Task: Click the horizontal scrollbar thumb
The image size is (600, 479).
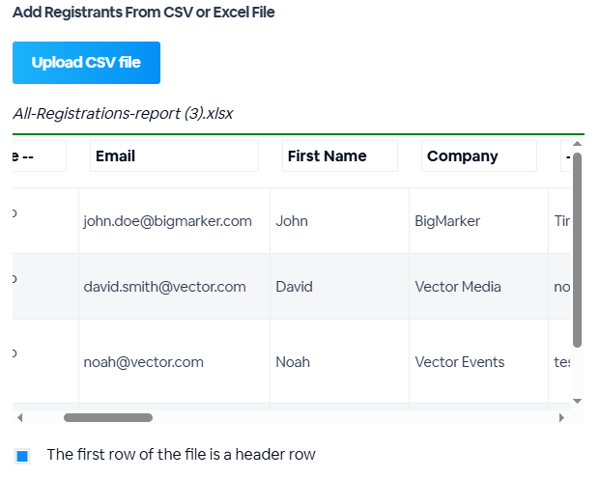Action: [x=108, y=418]
